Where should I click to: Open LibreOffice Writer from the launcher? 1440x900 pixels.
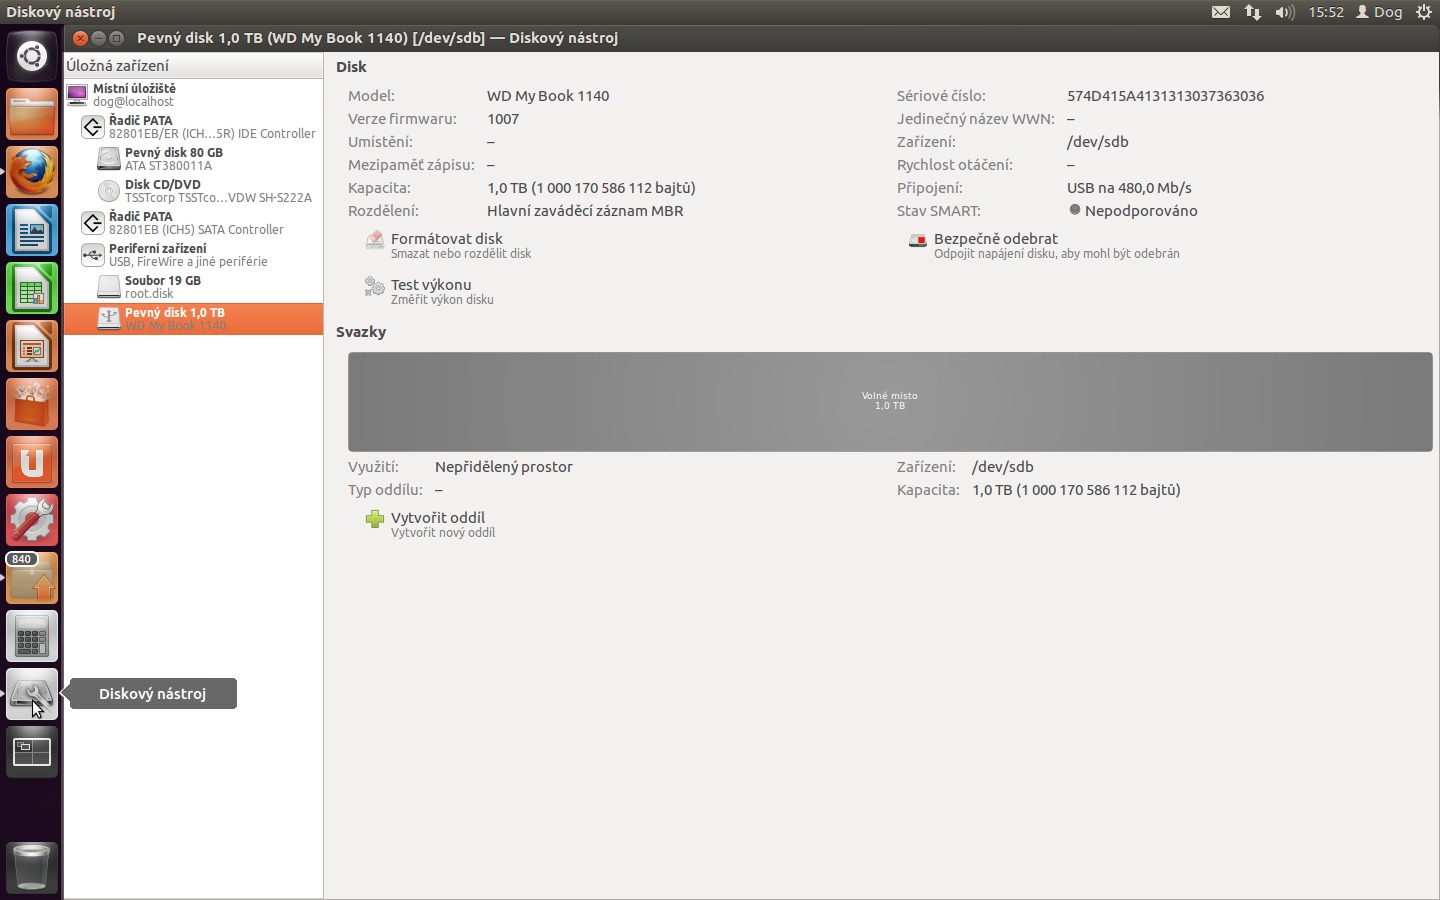tap(32, 230)
